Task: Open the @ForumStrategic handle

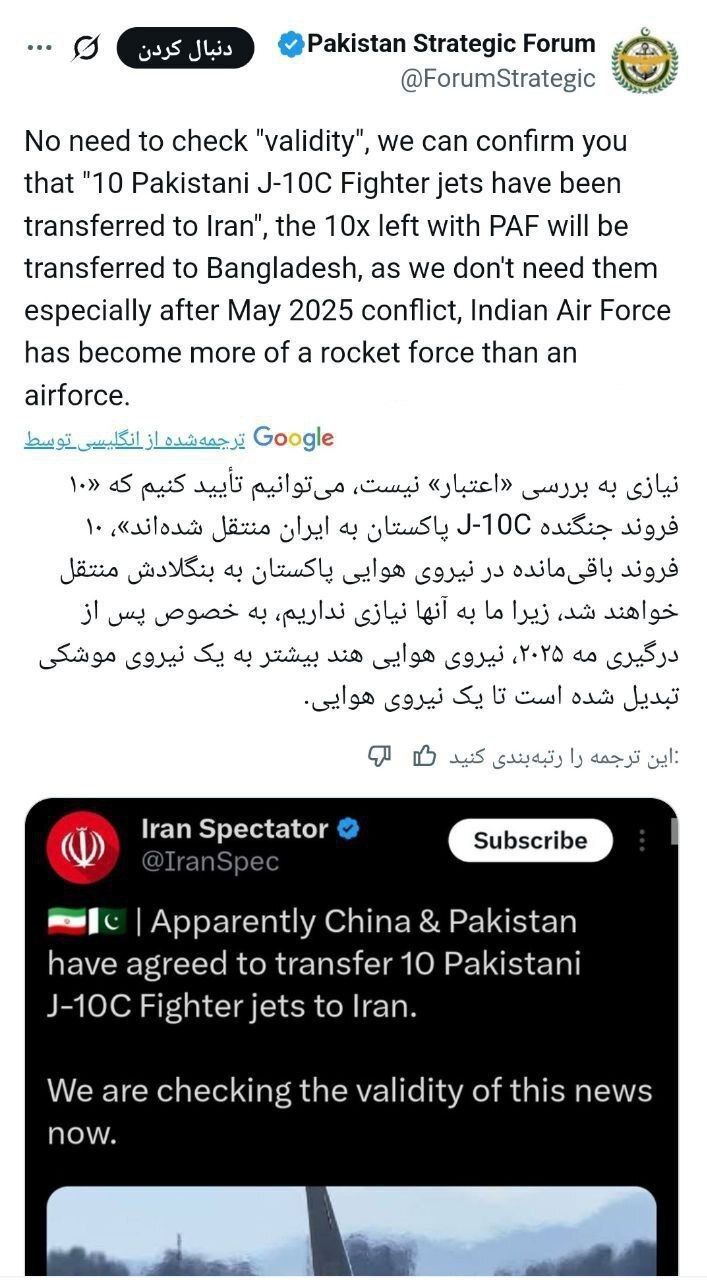Action: (497, 79)
